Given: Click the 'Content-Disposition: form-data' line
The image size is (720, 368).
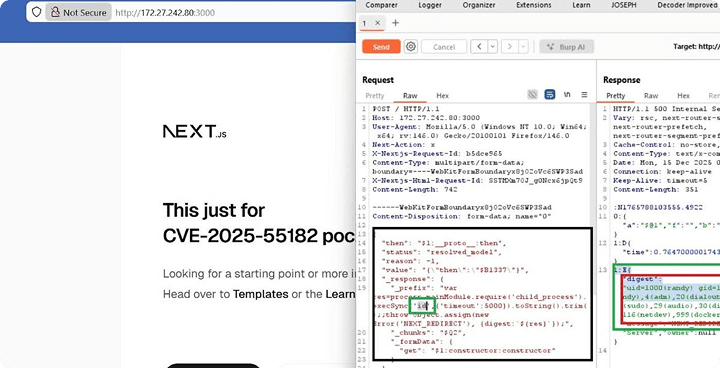Looking at the screenshot, I should tap(462, 216).
